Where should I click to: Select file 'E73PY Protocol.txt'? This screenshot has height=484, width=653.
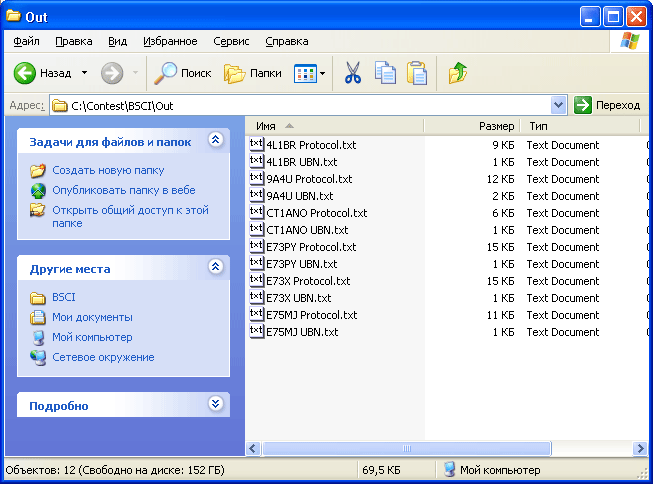pos(311,247)
